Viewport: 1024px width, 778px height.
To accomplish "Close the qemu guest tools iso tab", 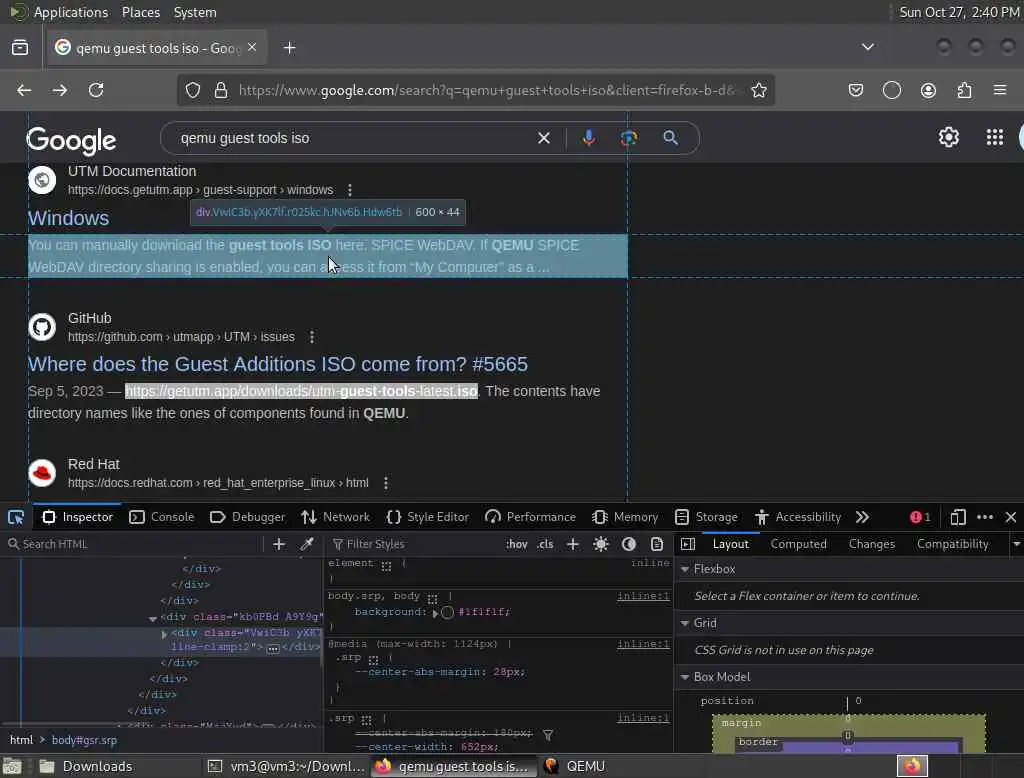I will pyautogui.click(x=252, y=47).
